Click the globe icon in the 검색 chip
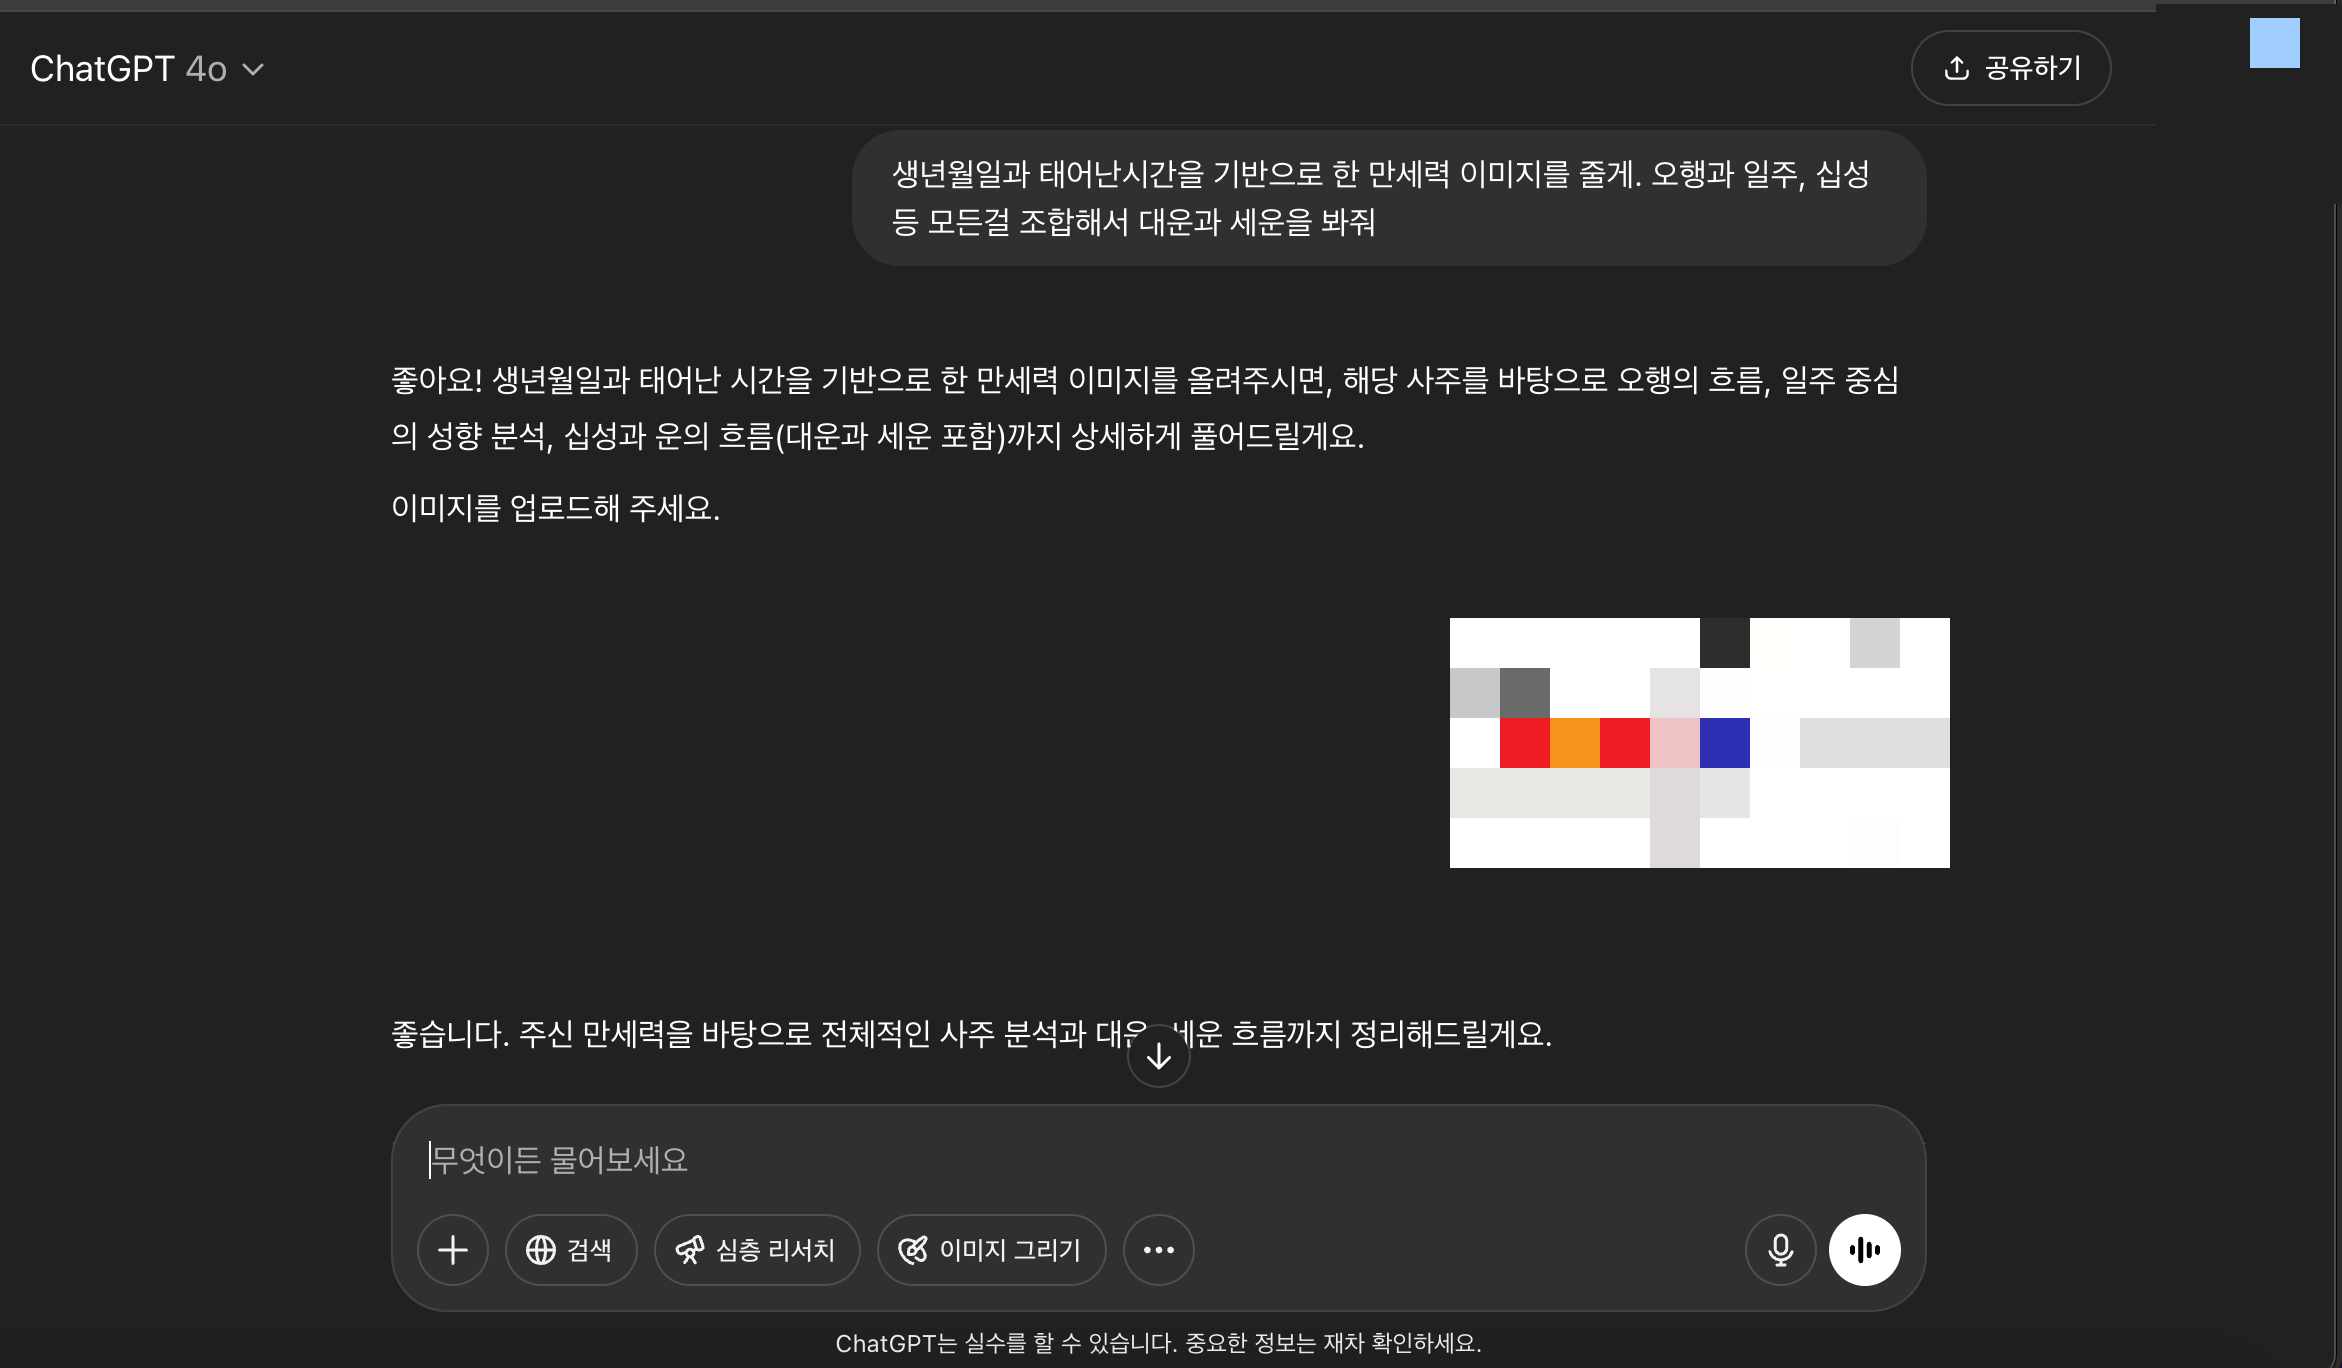This screenshot has width=2342, height=1368. coord(541,1250)
